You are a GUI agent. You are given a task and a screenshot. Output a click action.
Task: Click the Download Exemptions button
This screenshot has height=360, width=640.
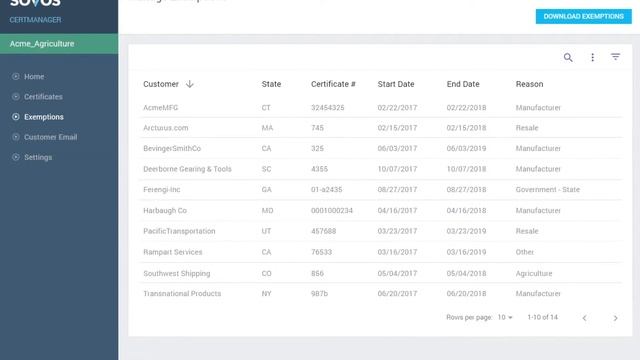click(583, 16)
